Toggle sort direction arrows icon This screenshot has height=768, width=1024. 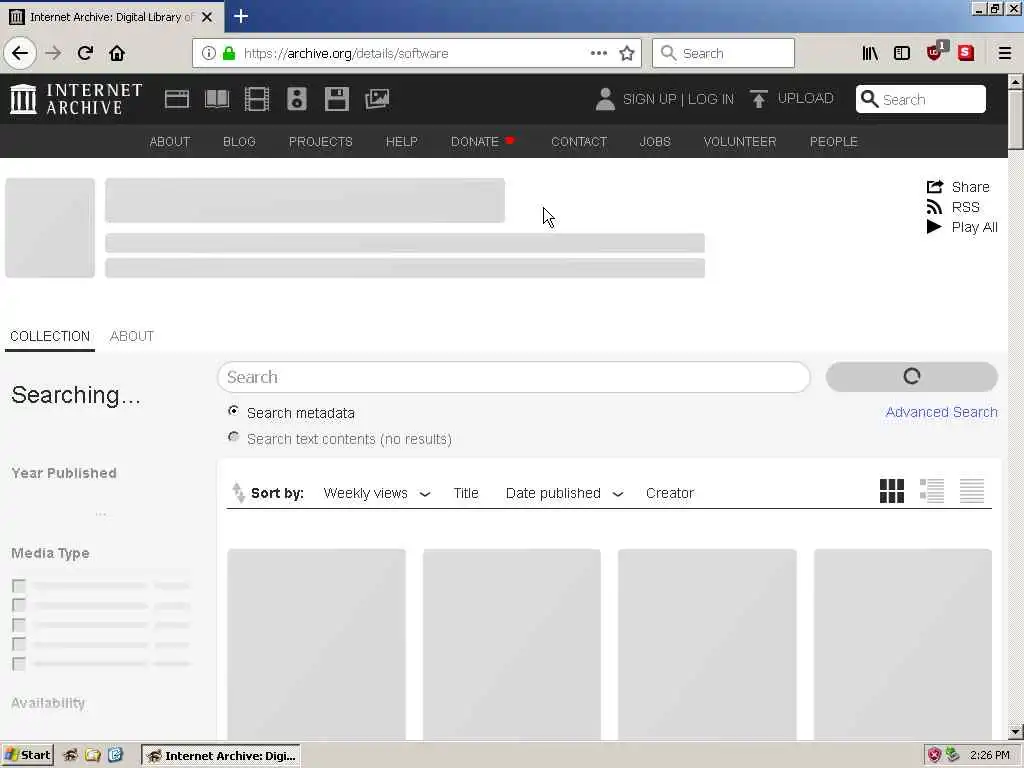pyautogui.click(x=238, y=492)
